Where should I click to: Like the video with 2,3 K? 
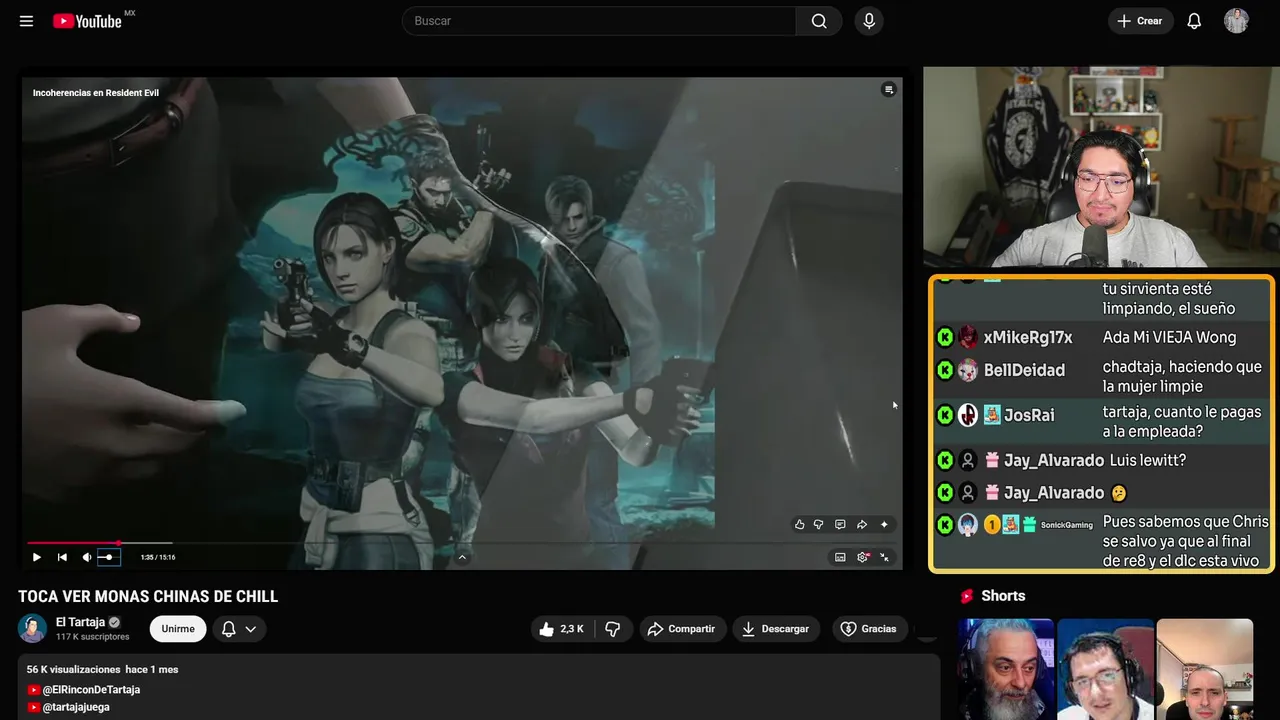(562, 629)
